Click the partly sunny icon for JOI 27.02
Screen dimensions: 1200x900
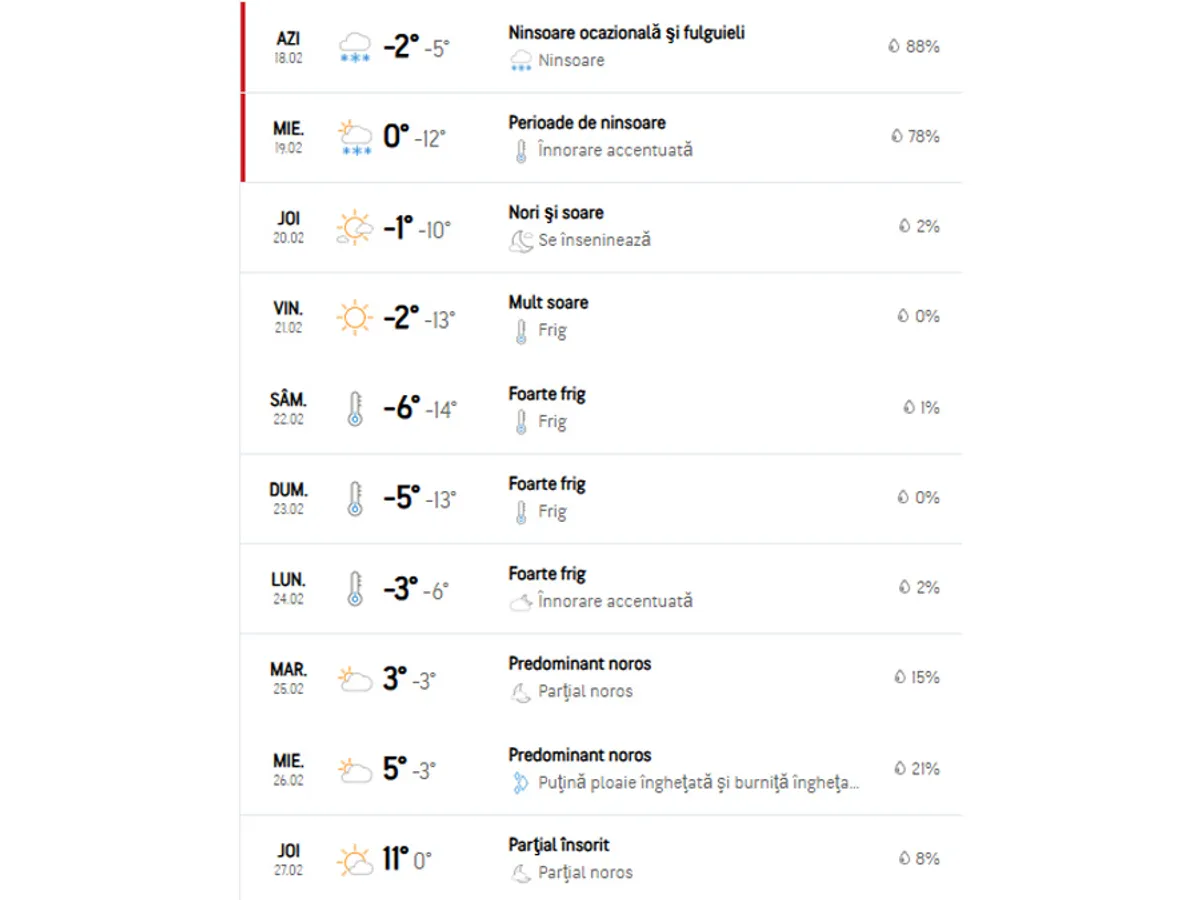tap(354, 860)
